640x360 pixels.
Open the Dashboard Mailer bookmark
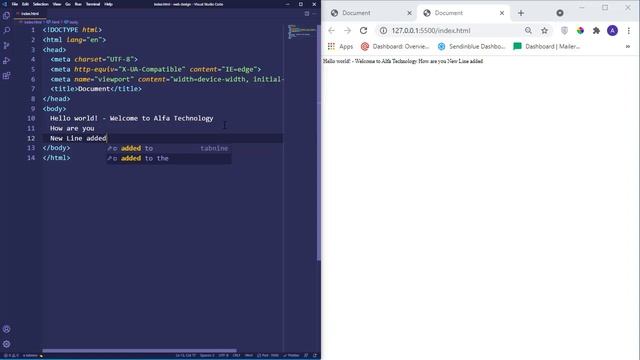547,47
